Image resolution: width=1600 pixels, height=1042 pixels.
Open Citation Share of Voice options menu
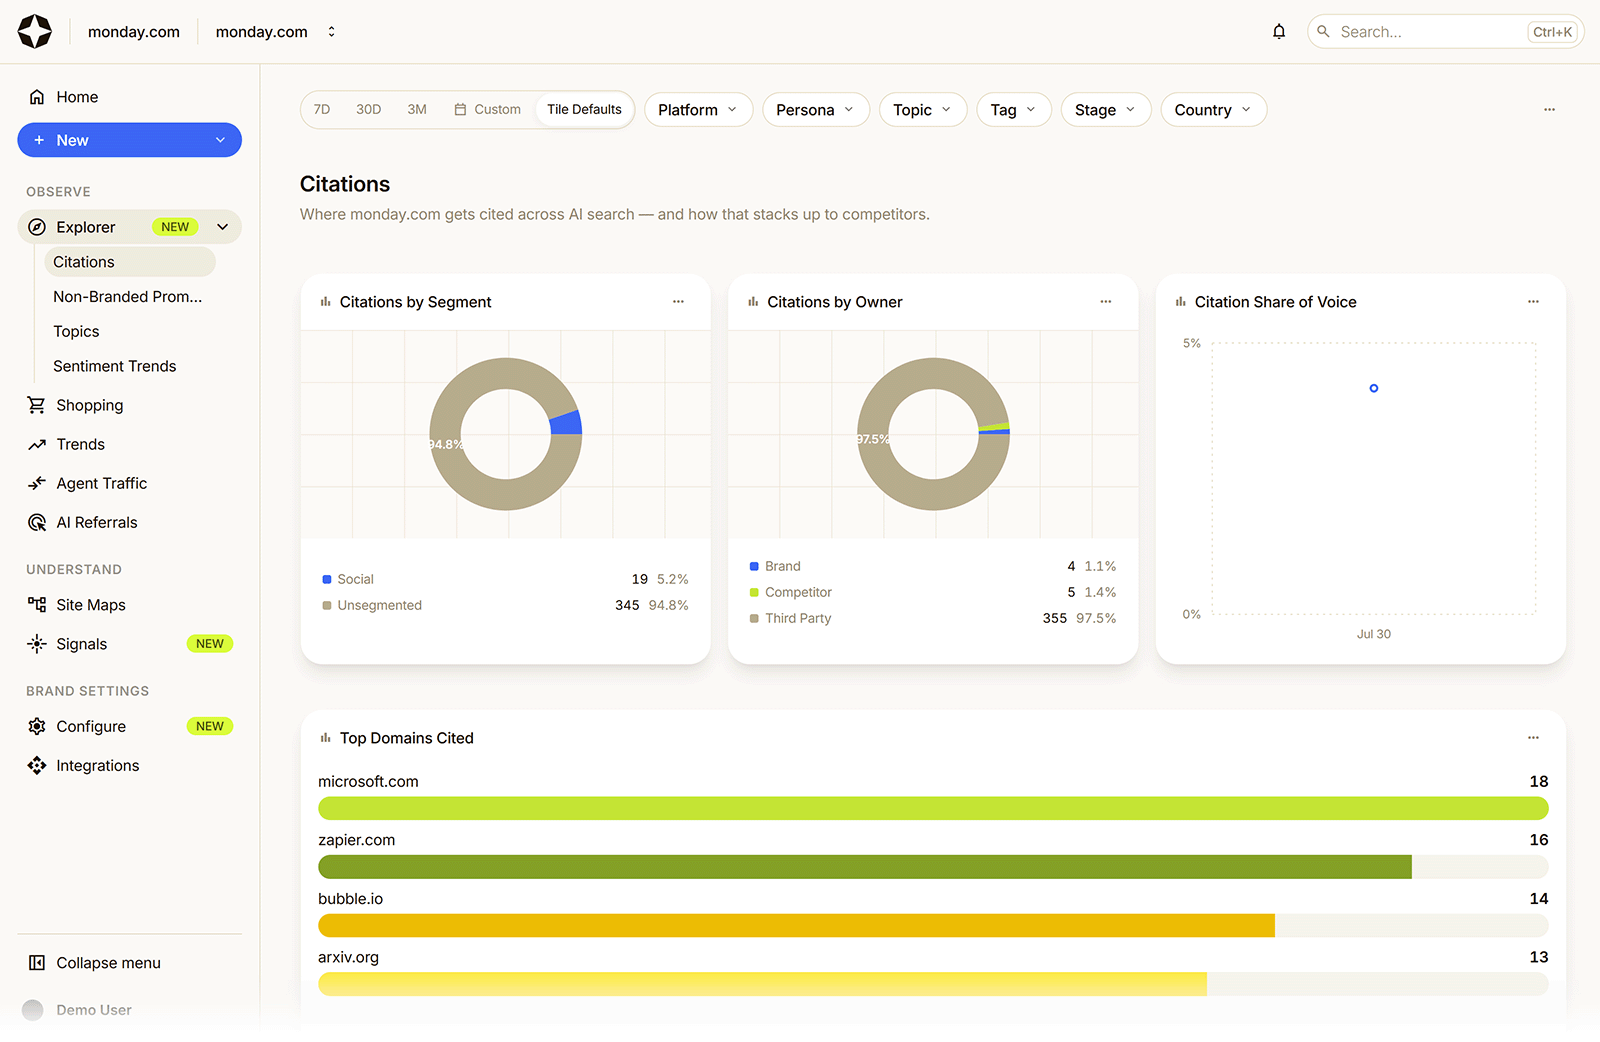tap(1533, 302)
